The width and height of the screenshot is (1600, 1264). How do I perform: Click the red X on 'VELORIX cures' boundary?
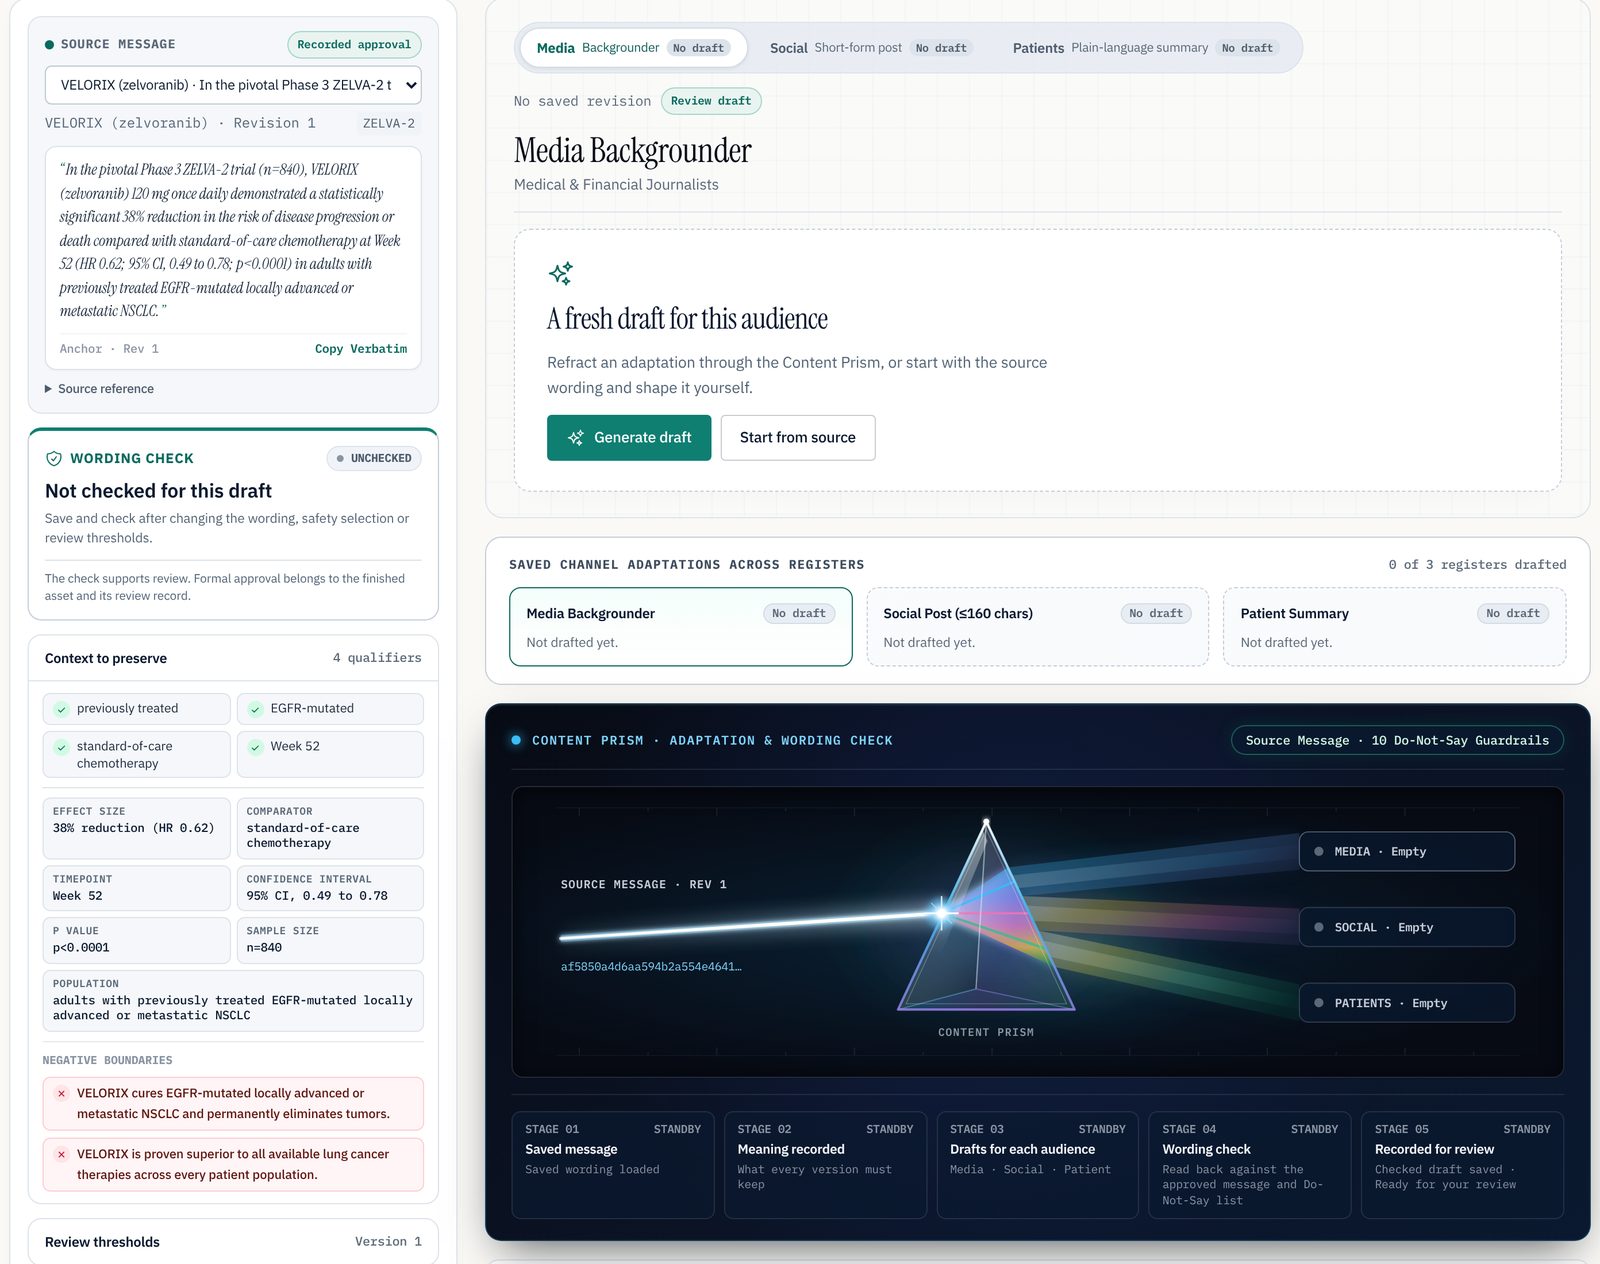(x=61, y=1093)
